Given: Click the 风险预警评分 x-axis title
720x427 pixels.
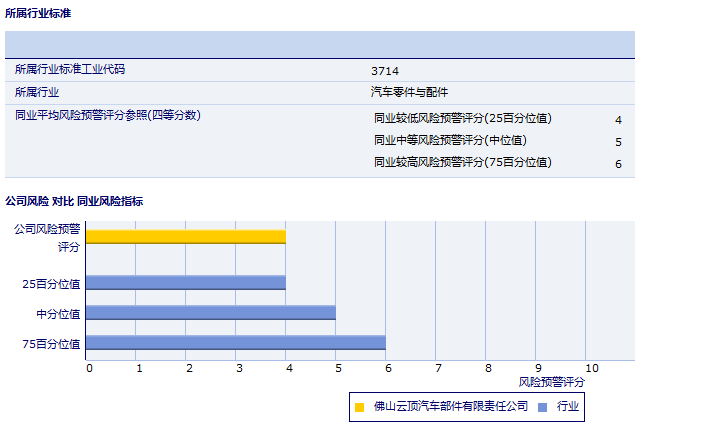Looking at the screenshot, I should click(552, 382).
